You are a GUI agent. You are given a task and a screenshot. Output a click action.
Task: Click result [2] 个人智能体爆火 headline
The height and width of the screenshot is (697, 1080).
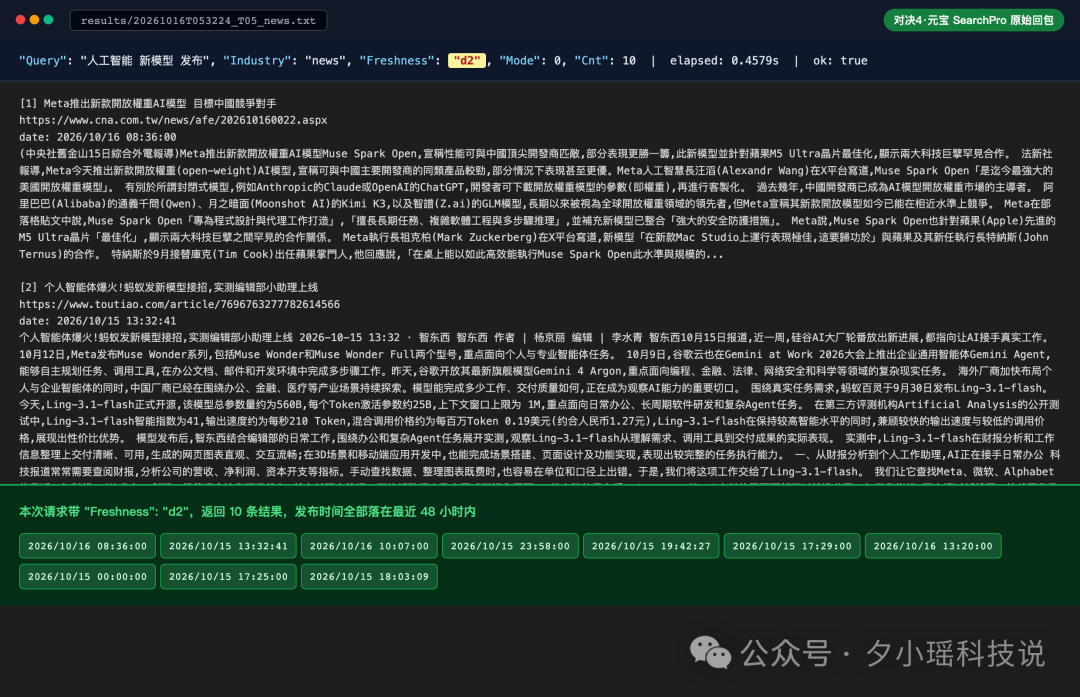pyautogui.click(x=169, y=287)
